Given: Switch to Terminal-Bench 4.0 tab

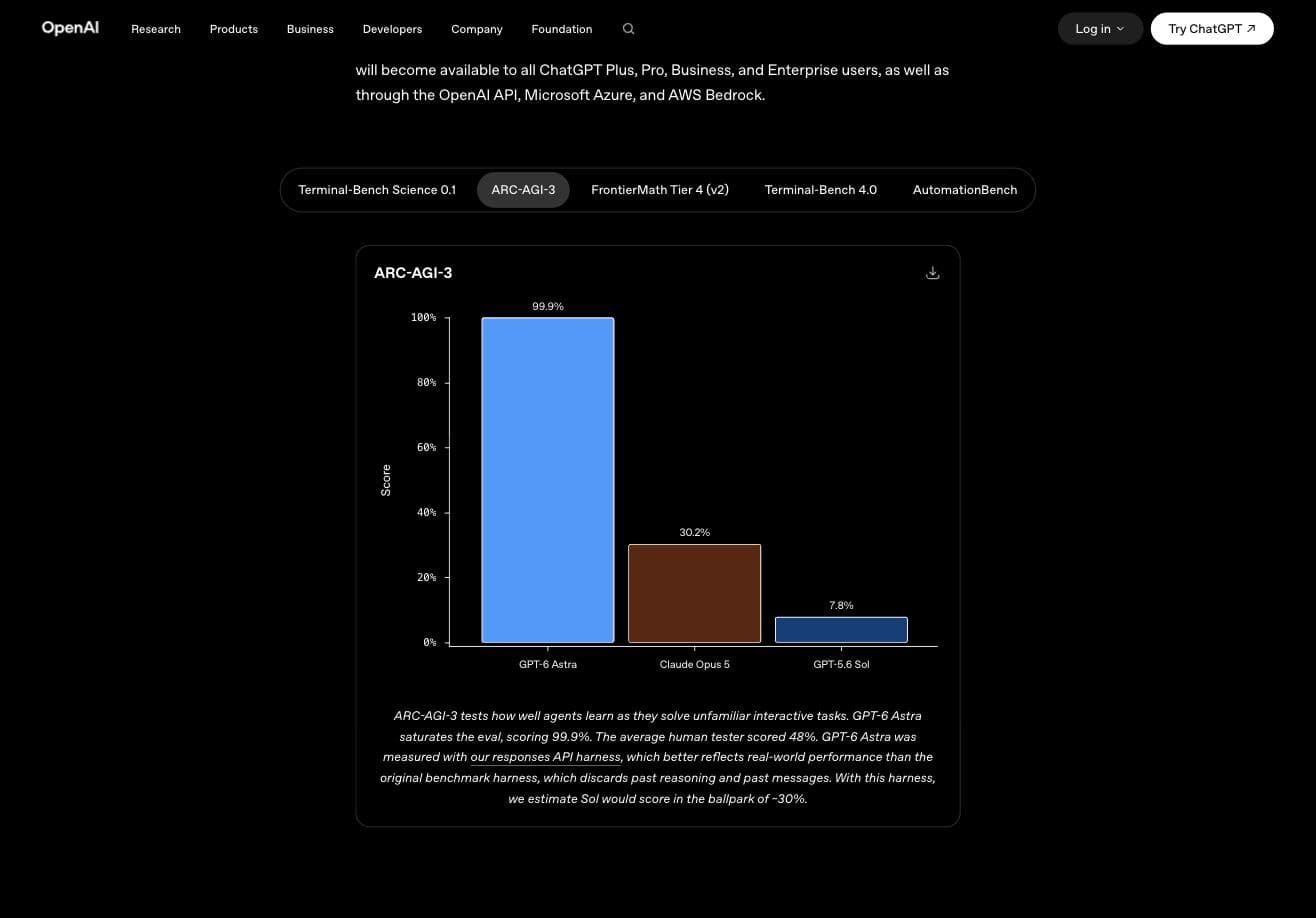Looking at the screenshot, I should coord(821,190).
